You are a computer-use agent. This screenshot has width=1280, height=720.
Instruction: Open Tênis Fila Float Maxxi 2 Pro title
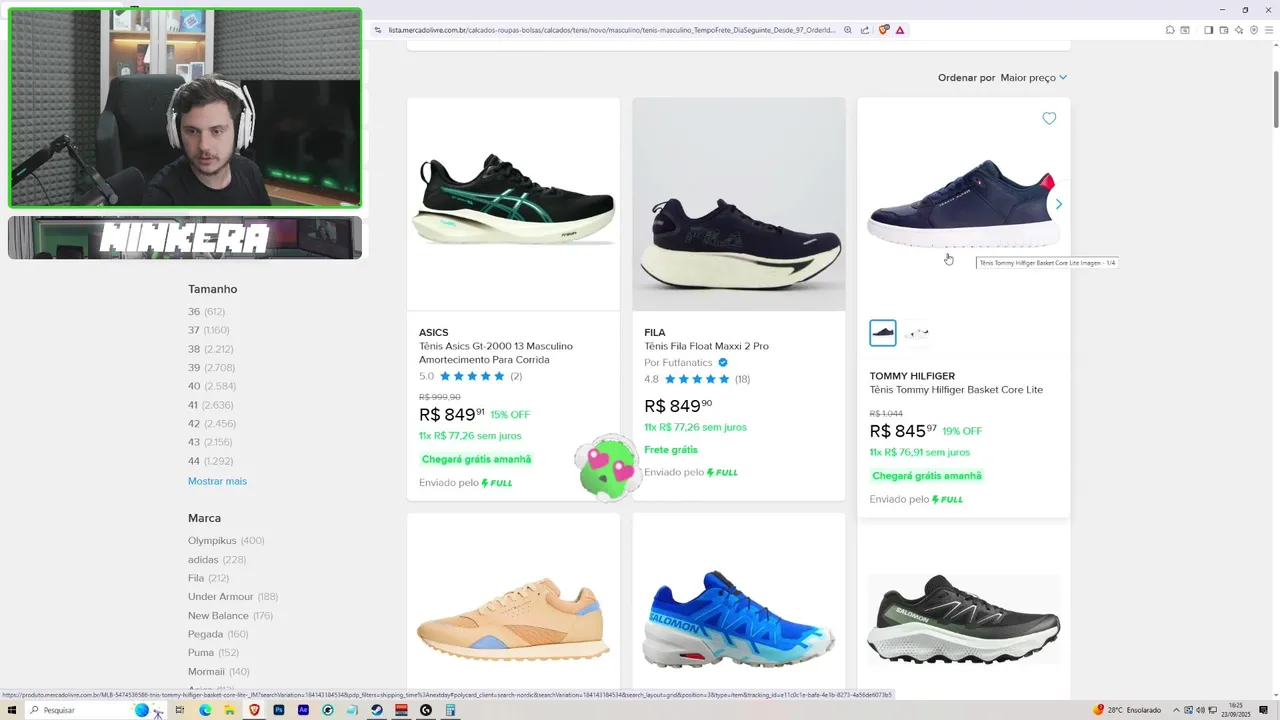click(706, 346)
